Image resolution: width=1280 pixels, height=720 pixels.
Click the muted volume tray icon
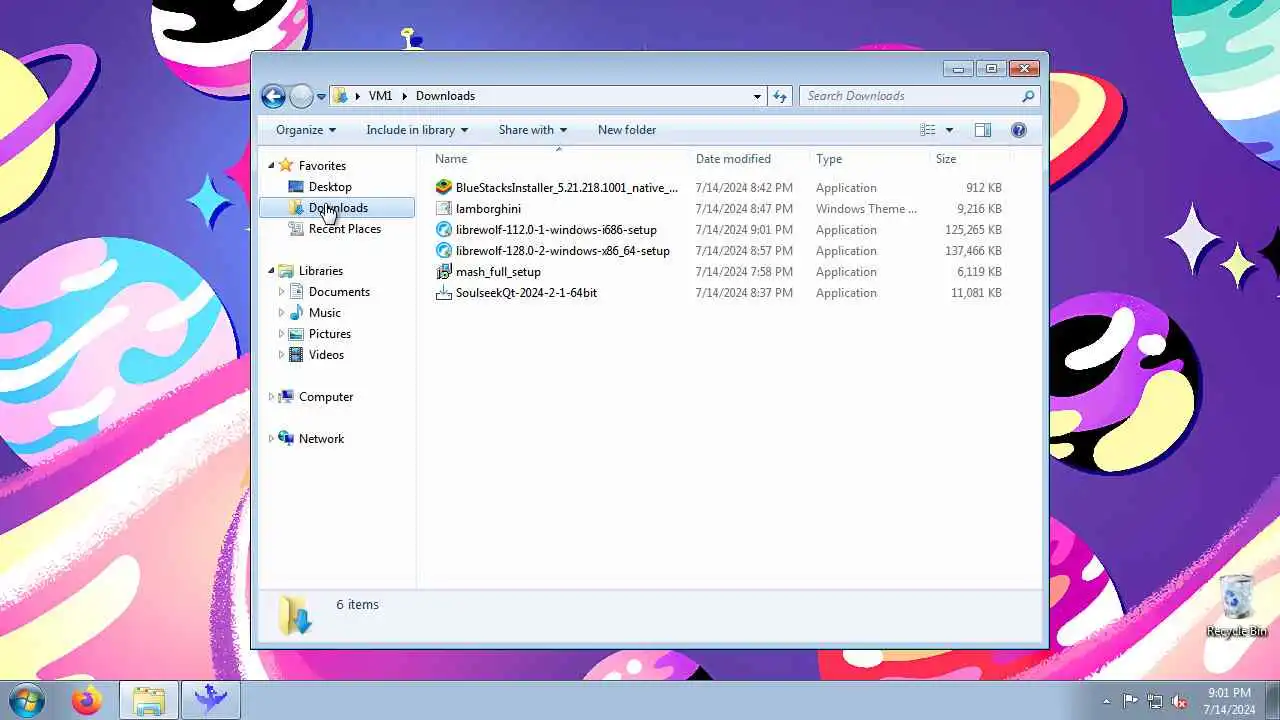click(x=1180, y=701)
